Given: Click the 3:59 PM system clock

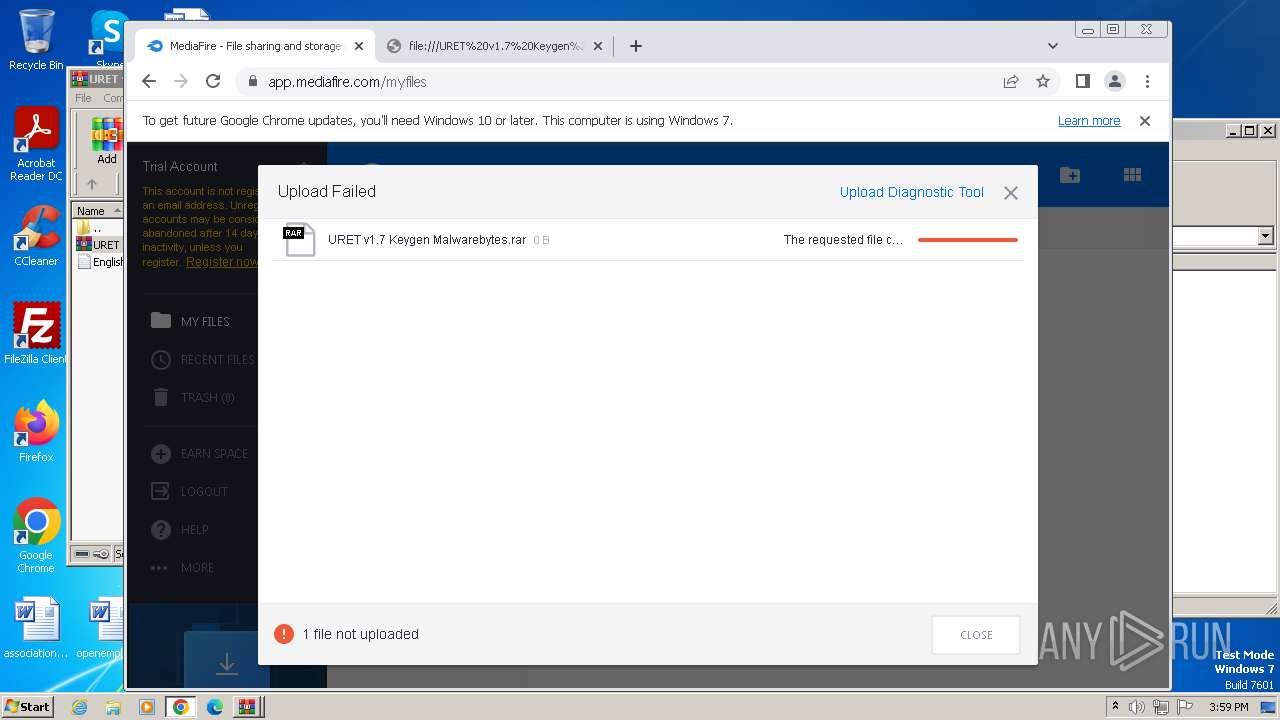Looking at the screenshot, I should [1228, 707].
